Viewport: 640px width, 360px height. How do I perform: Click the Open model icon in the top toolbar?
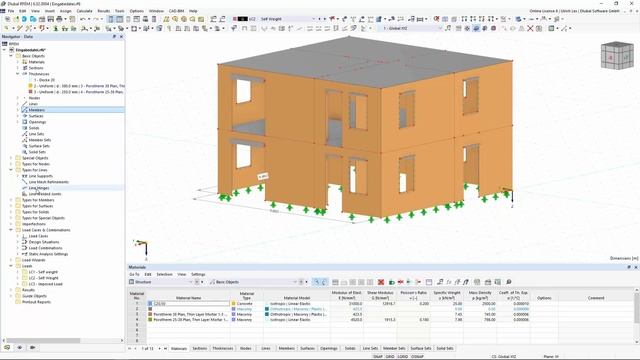pyautogui.click(x=16, y=19)
